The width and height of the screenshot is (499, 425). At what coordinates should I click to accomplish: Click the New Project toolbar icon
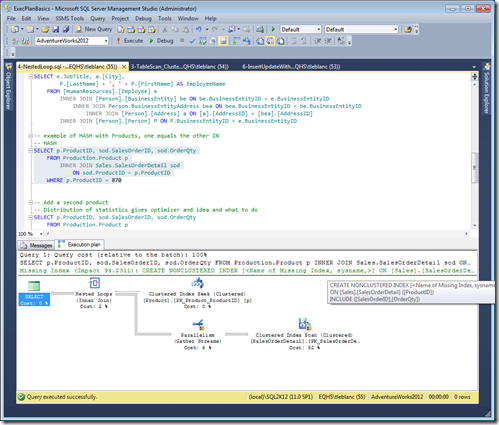[15, 29]
